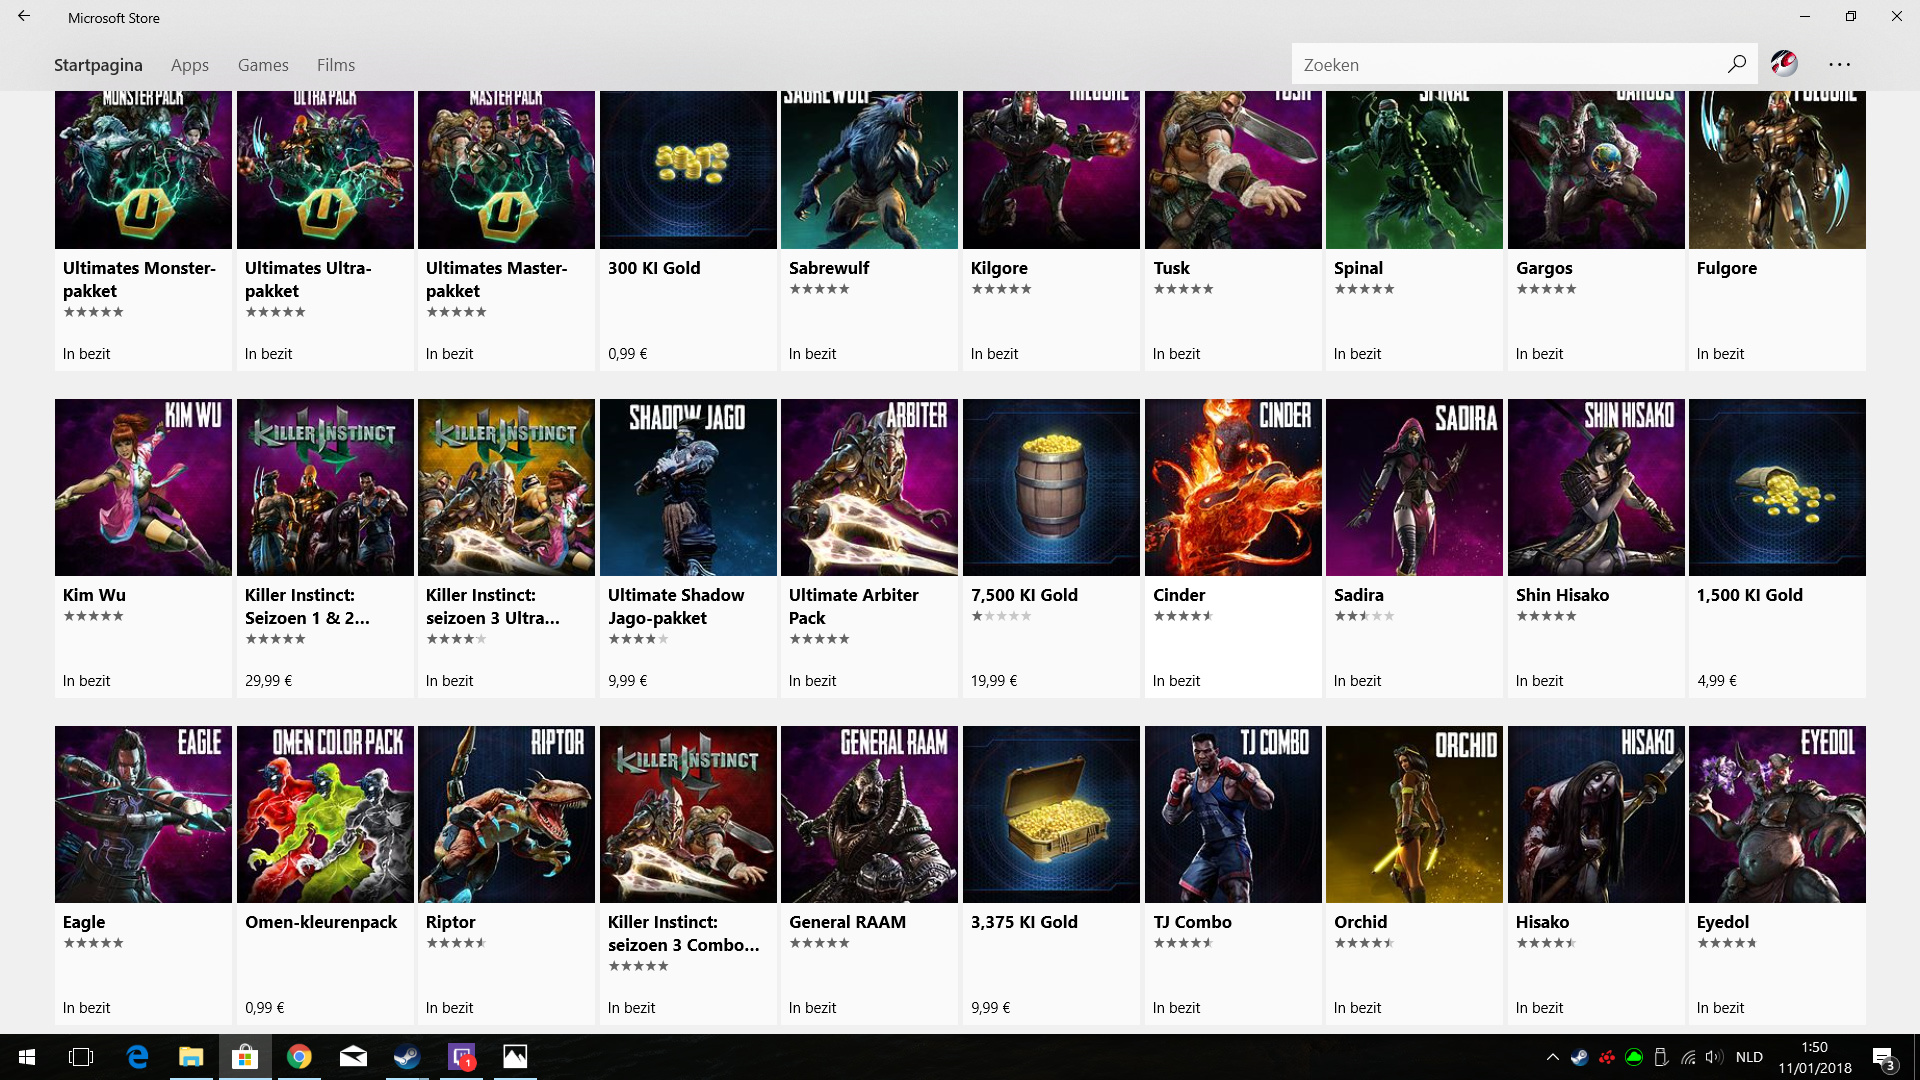Open Sabrewulf character thumbnail
The height and width of the screenshot is (1080, 1920).
pos(869,169)
